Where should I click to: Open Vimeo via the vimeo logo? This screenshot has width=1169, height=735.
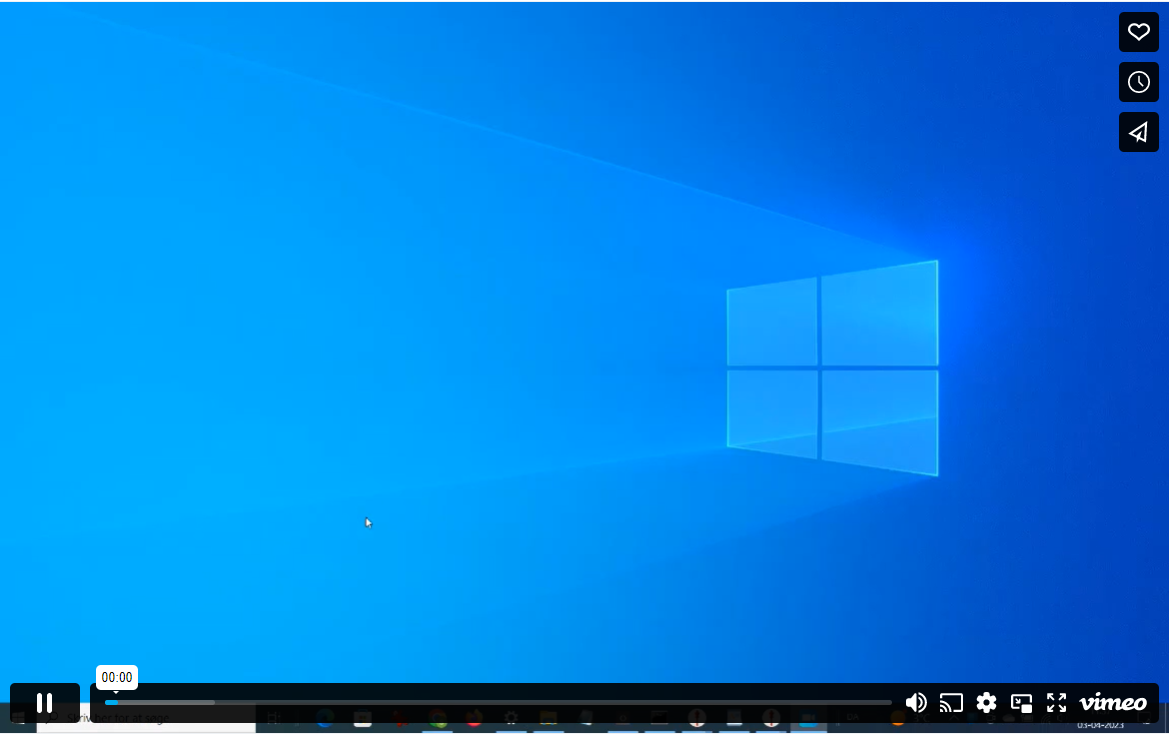click(1113, 703)
